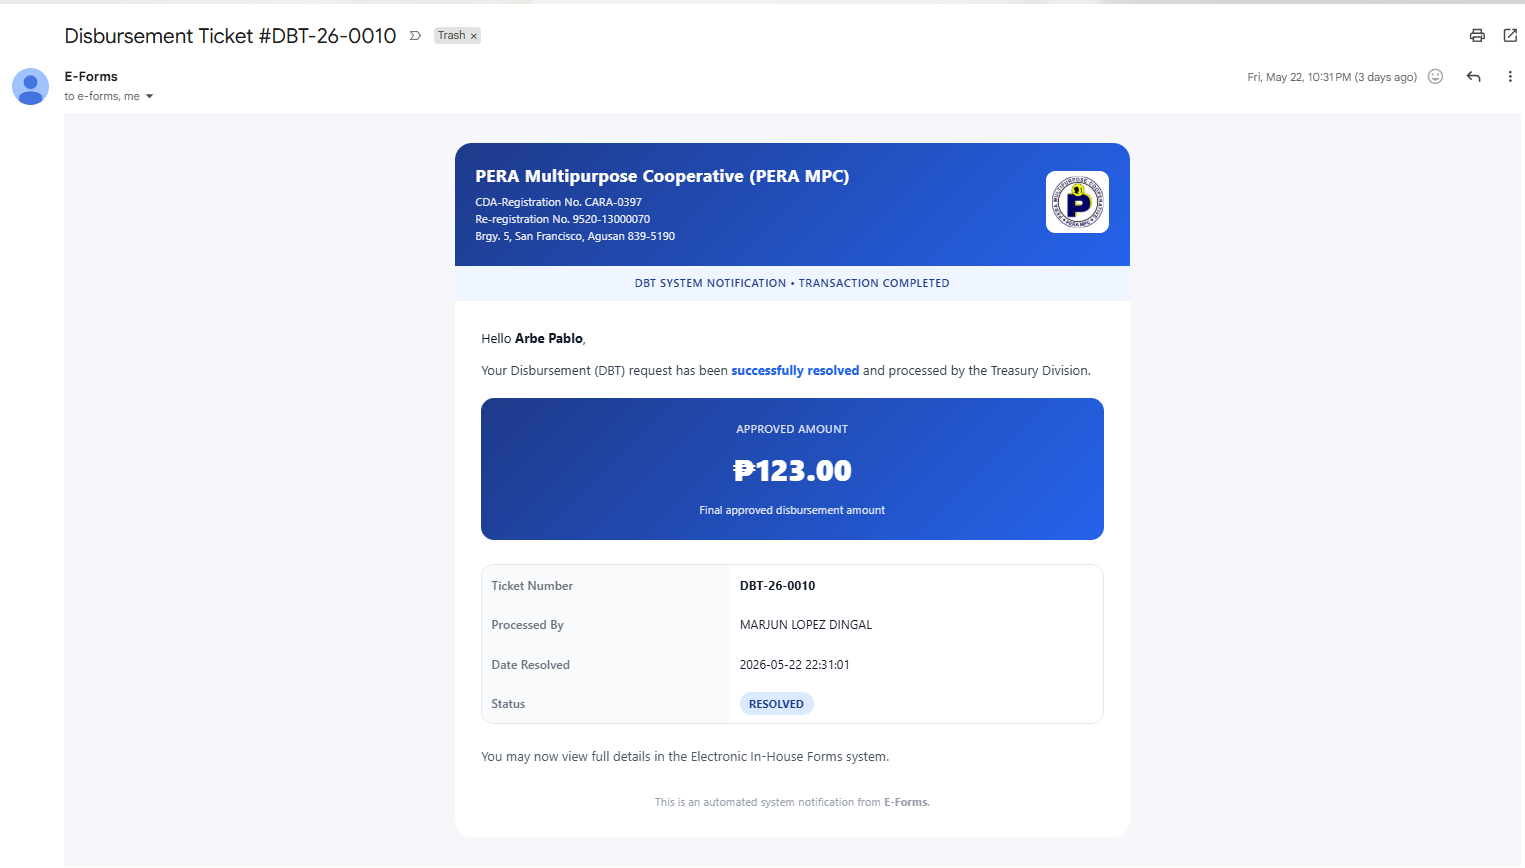Click the RESOLVED status badge

777,704
